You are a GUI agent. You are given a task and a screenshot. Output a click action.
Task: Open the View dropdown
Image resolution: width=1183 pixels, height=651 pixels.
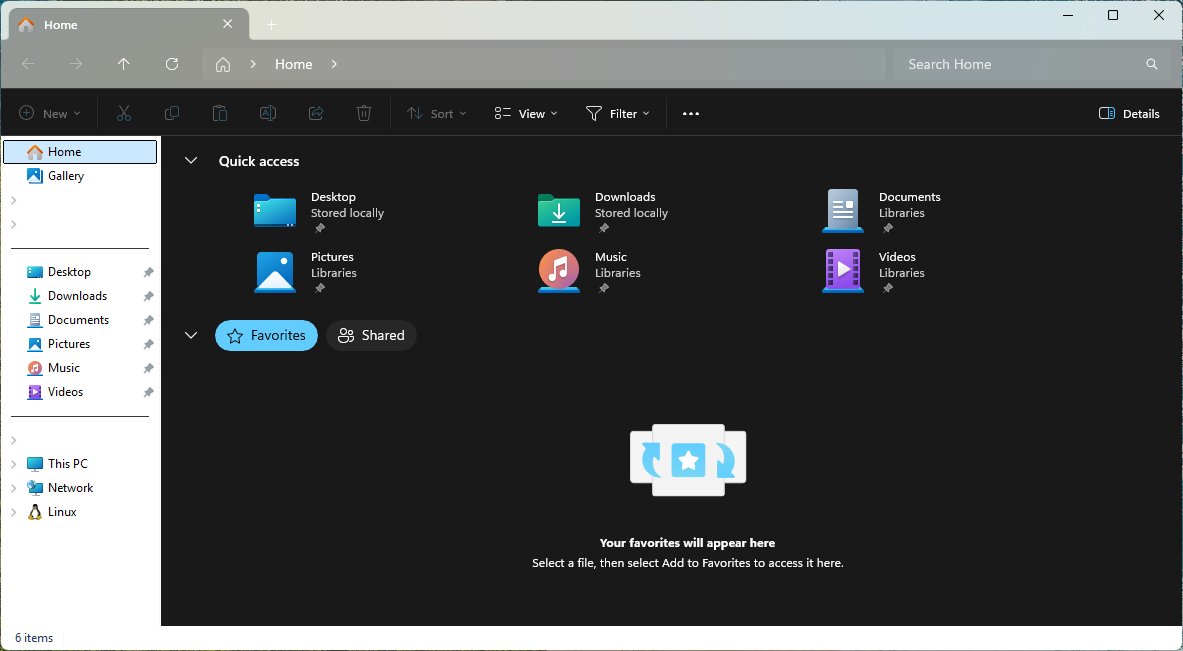coord(526,113)
